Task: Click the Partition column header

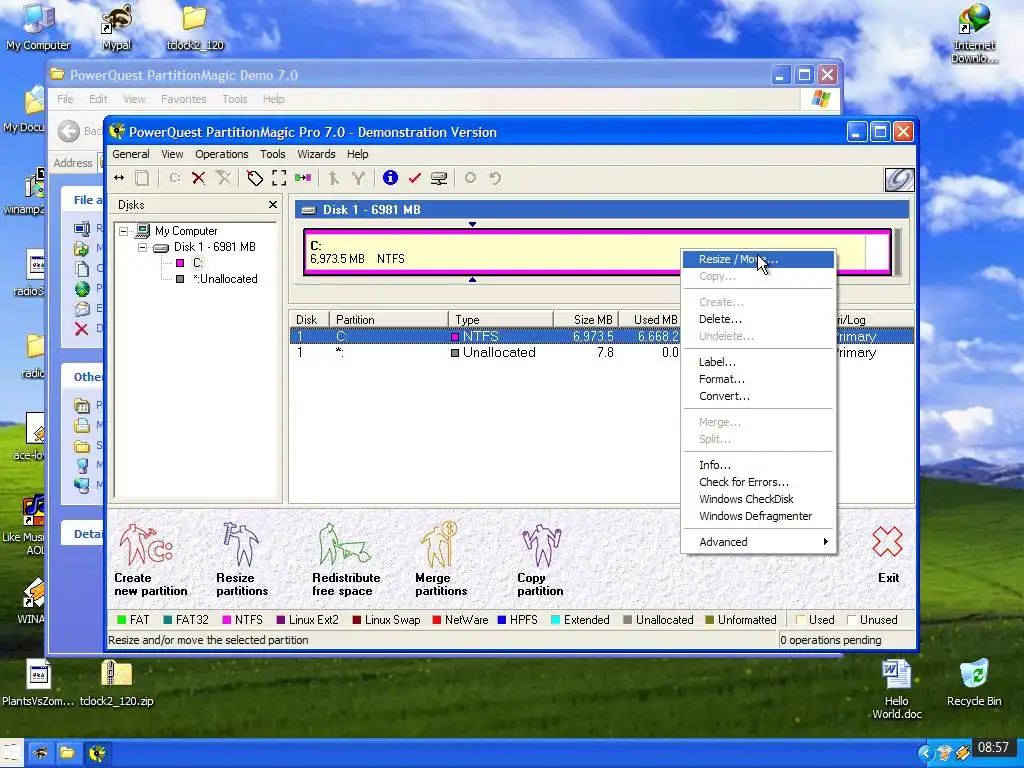Action: pos(389,319)
